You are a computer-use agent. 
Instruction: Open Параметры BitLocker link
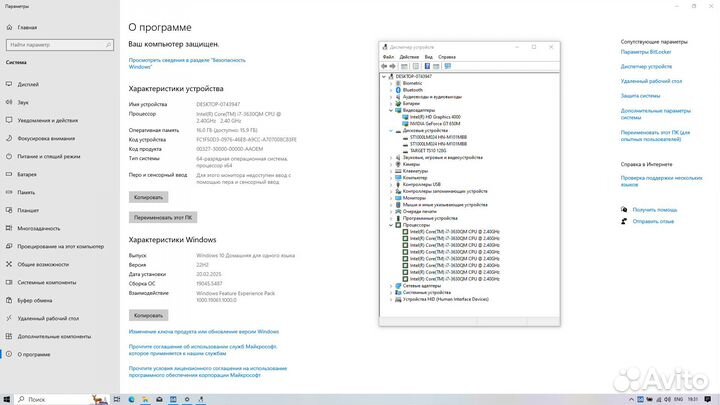pyautogui.click(x=646, y=52)
